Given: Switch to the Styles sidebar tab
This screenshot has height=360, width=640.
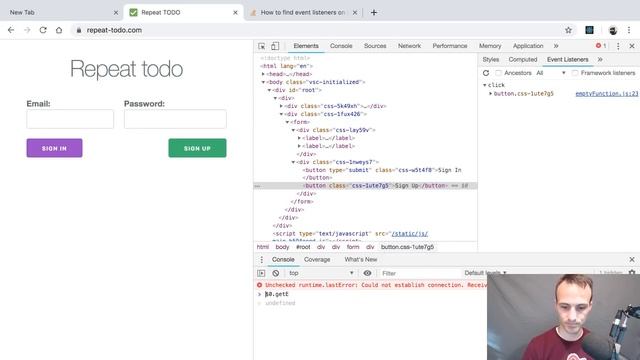Looking at the screenshot, I should [491, 60].
